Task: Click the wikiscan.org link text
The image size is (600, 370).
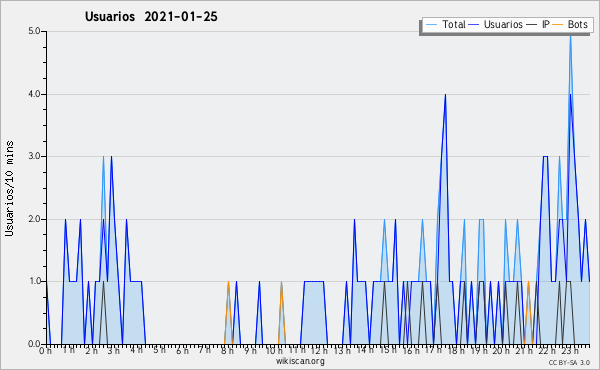Action: (300, 361)
